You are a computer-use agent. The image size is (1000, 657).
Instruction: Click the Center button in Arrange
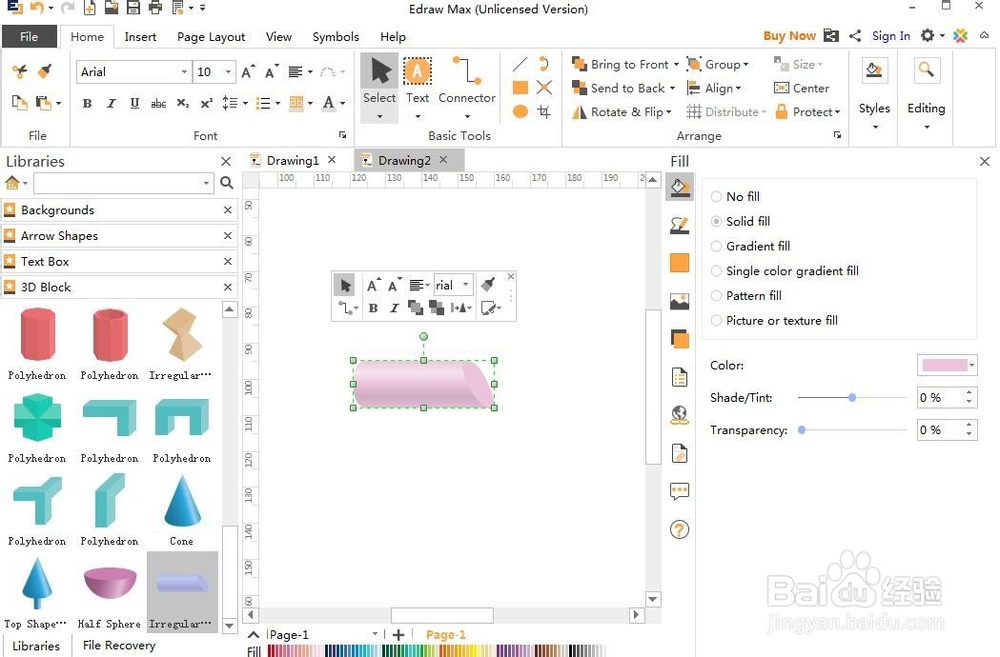[802, 88]
